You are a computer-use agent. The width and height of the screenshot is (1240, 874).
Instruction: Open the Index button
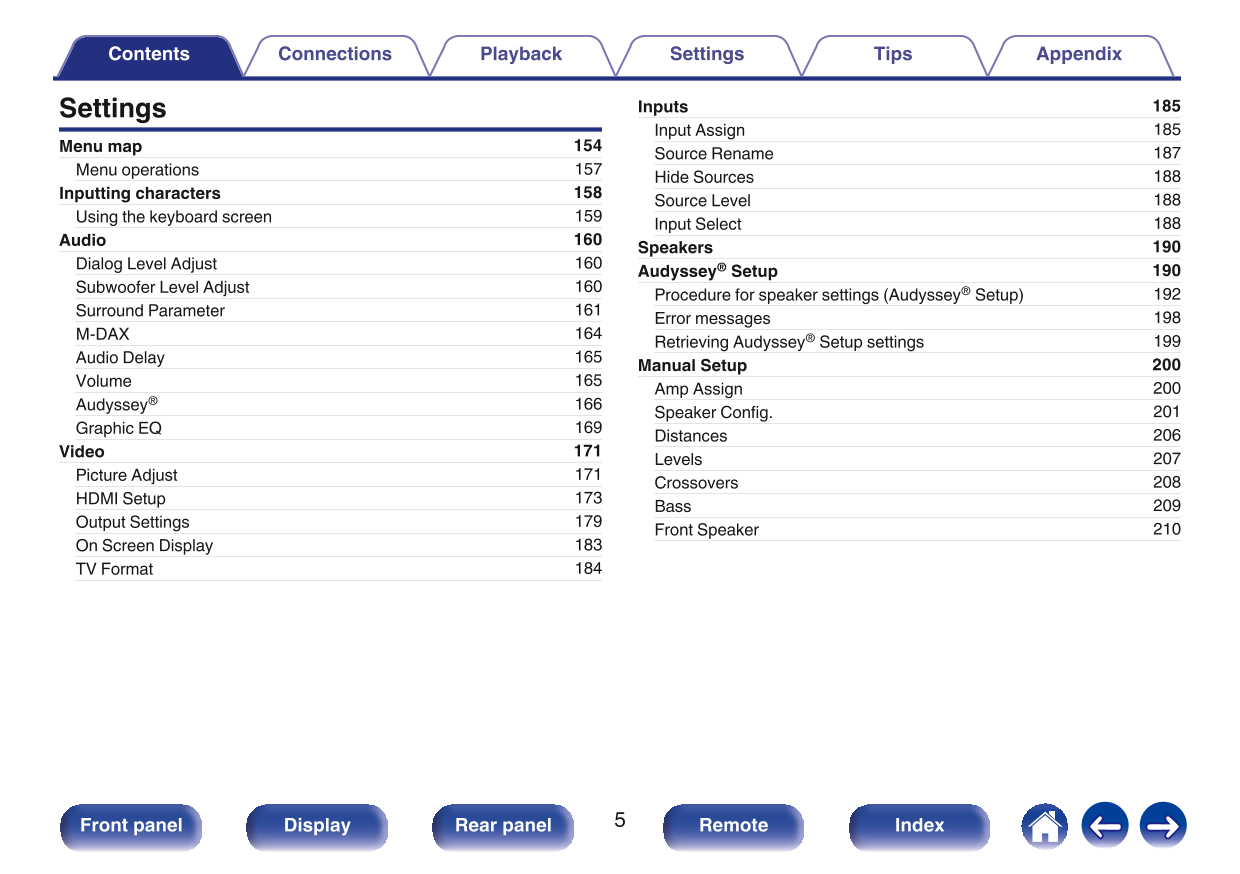coord(919,826)
